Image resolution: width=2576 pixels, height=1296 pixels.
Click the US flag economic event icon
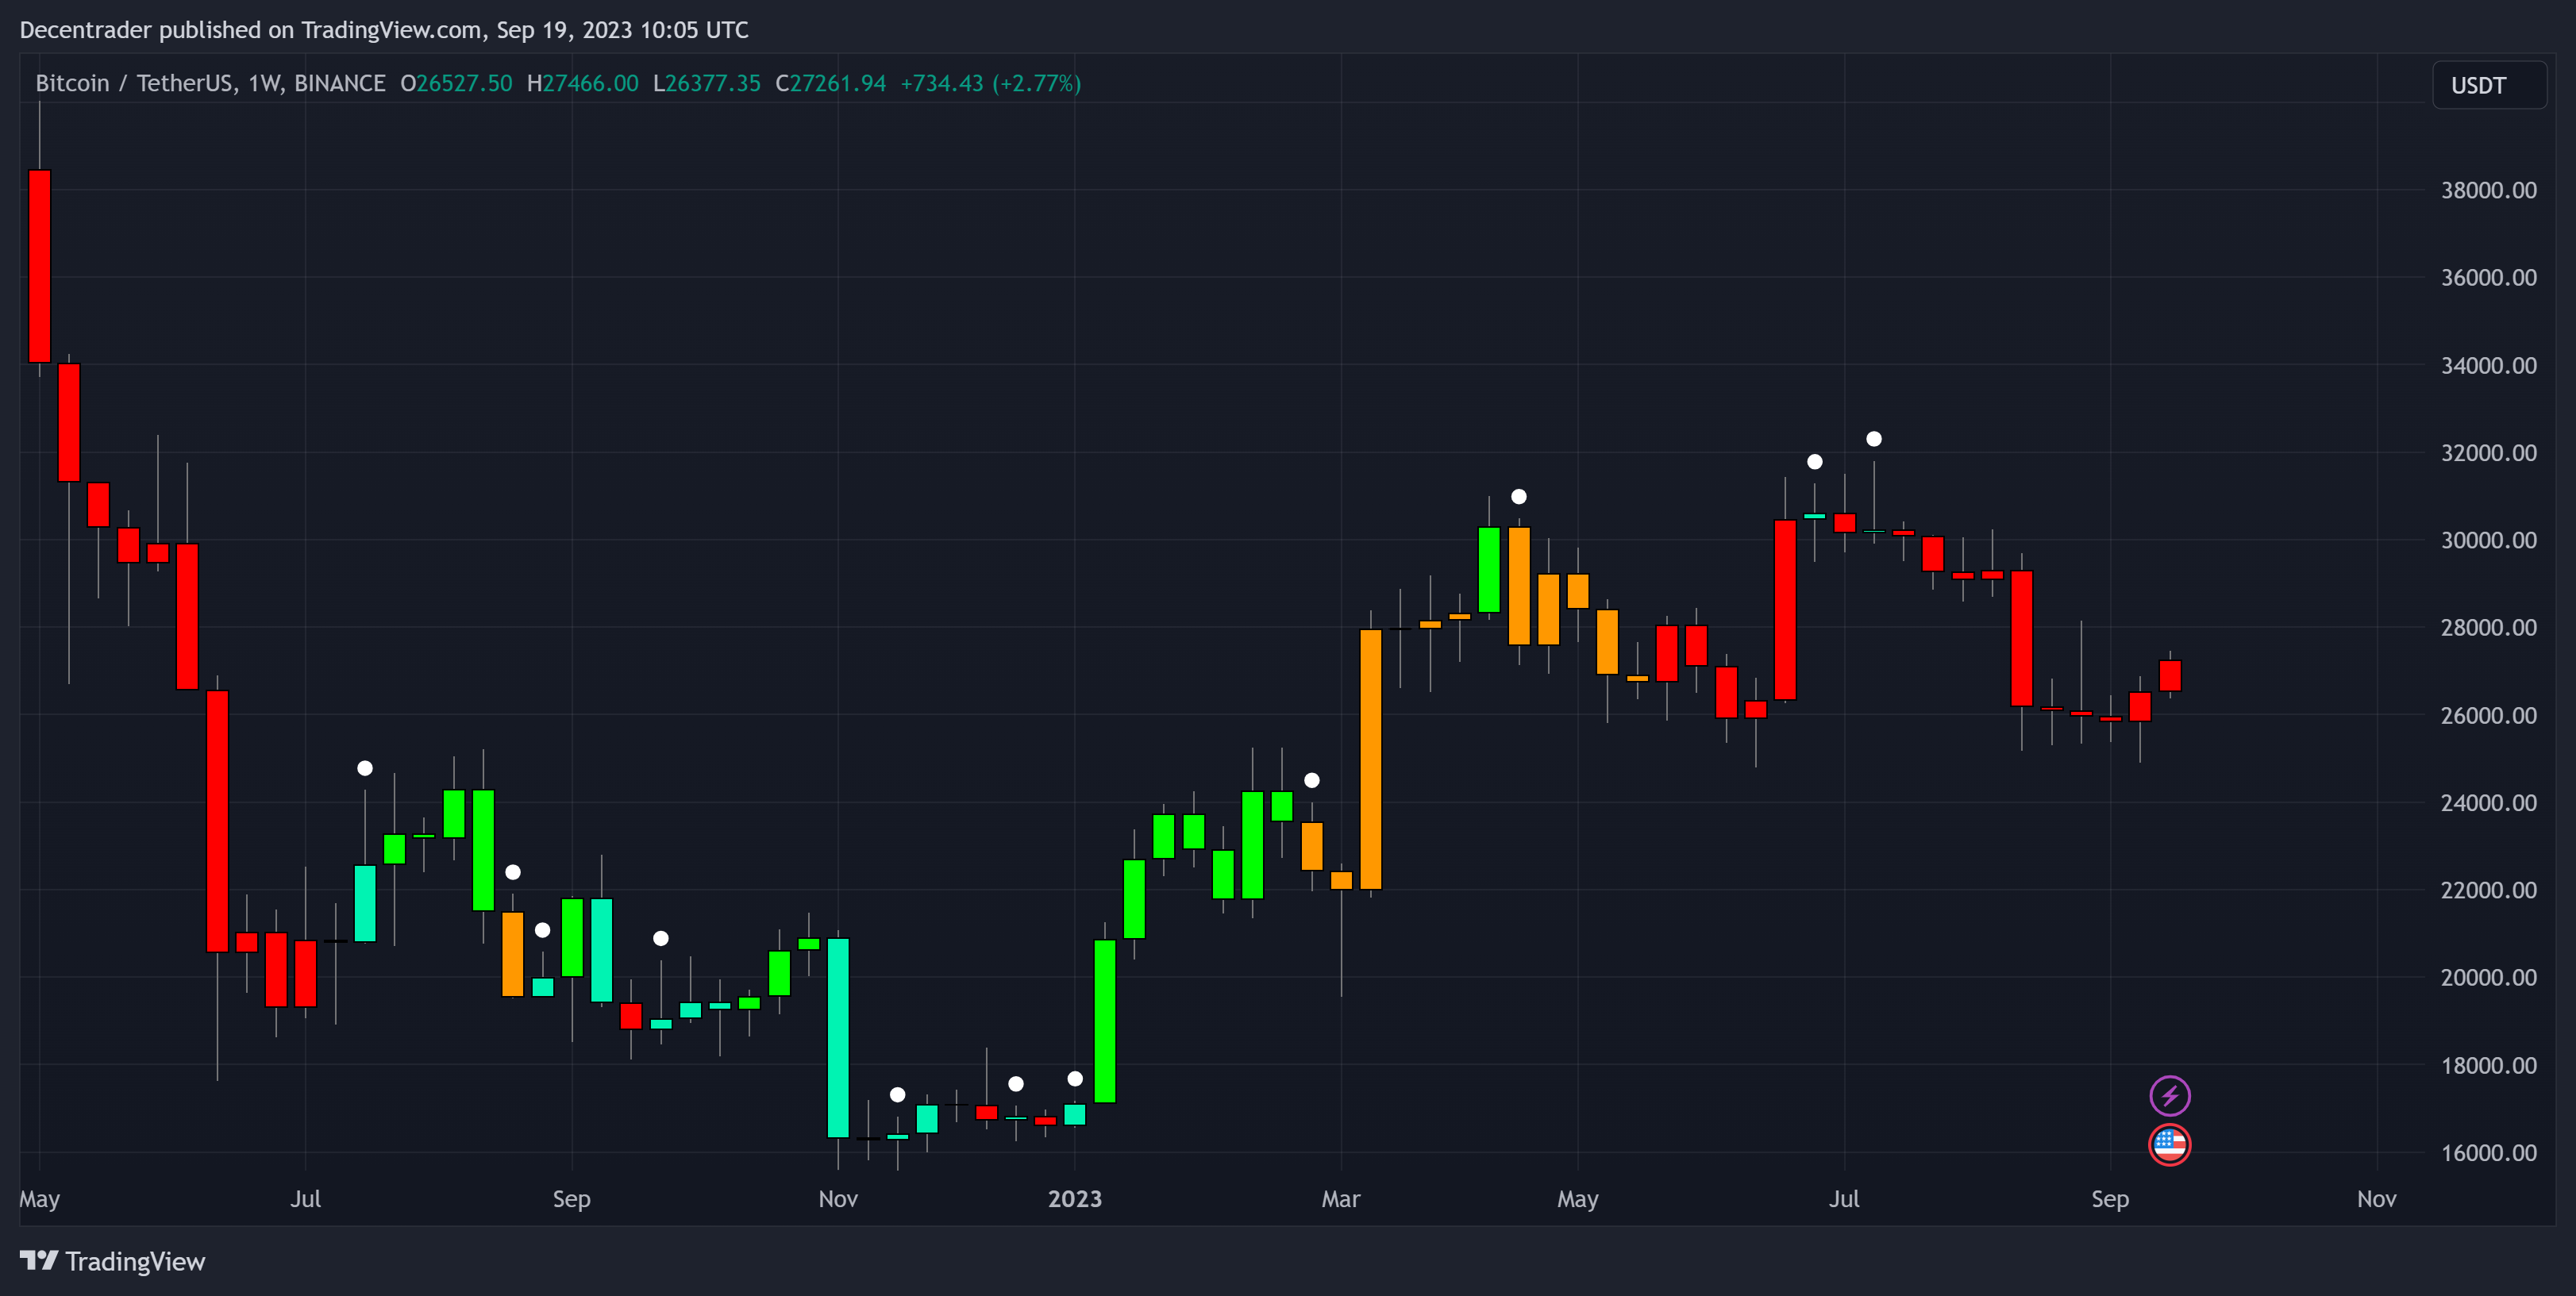tap(2169, 1145)
